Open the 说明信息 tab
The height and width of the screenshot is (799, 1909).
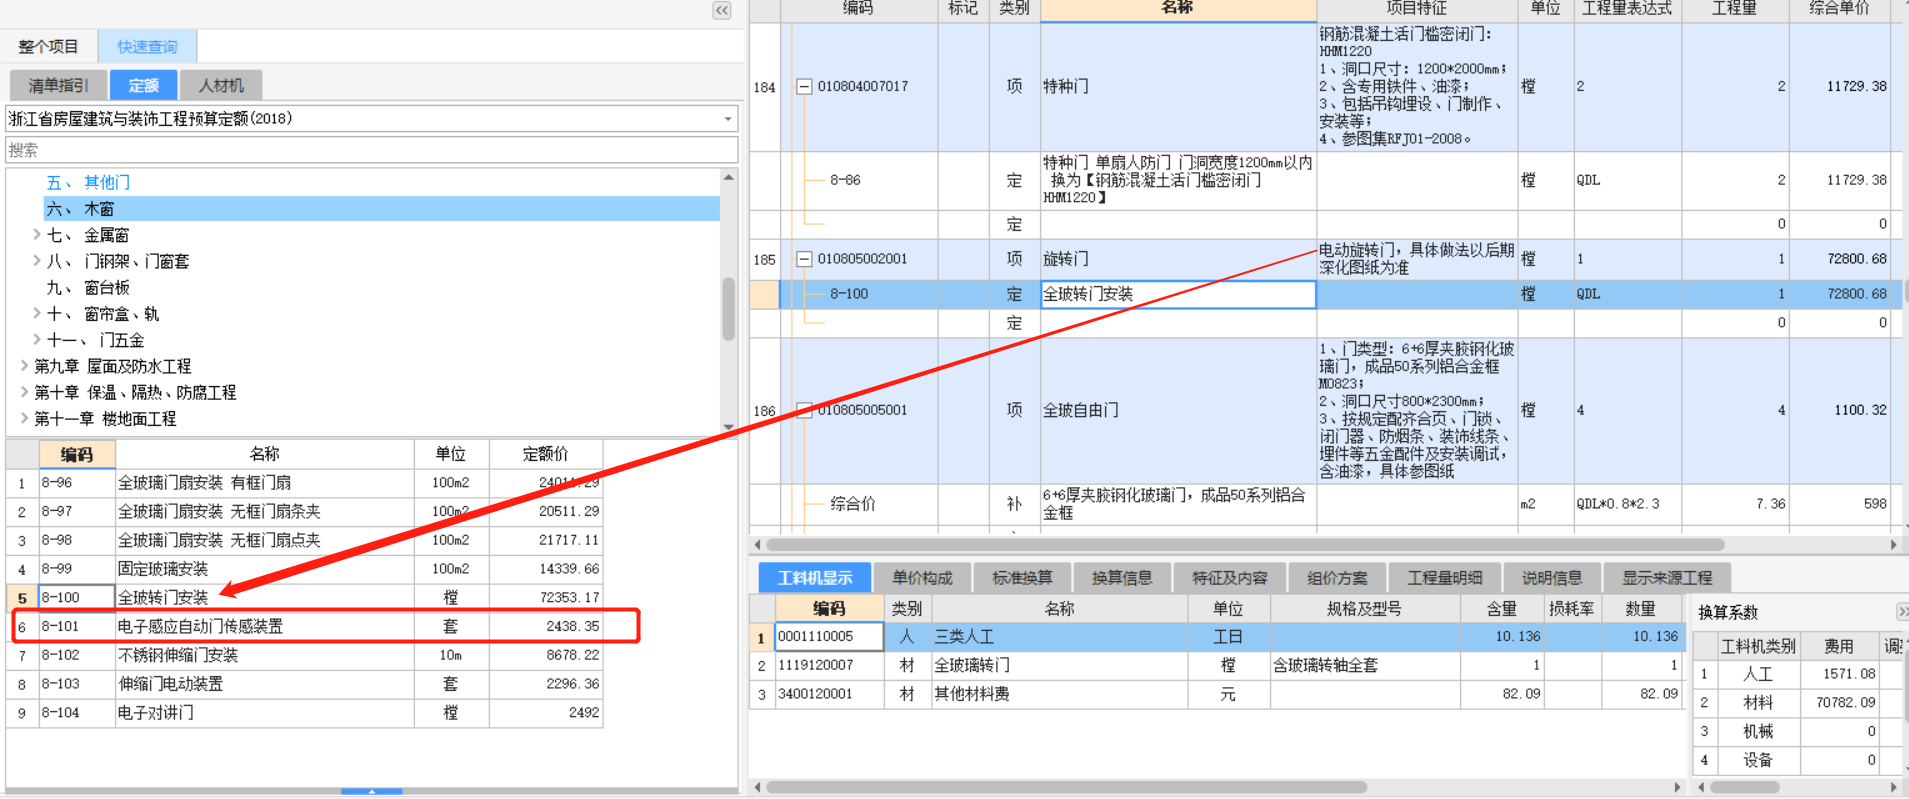[1552, 578]
